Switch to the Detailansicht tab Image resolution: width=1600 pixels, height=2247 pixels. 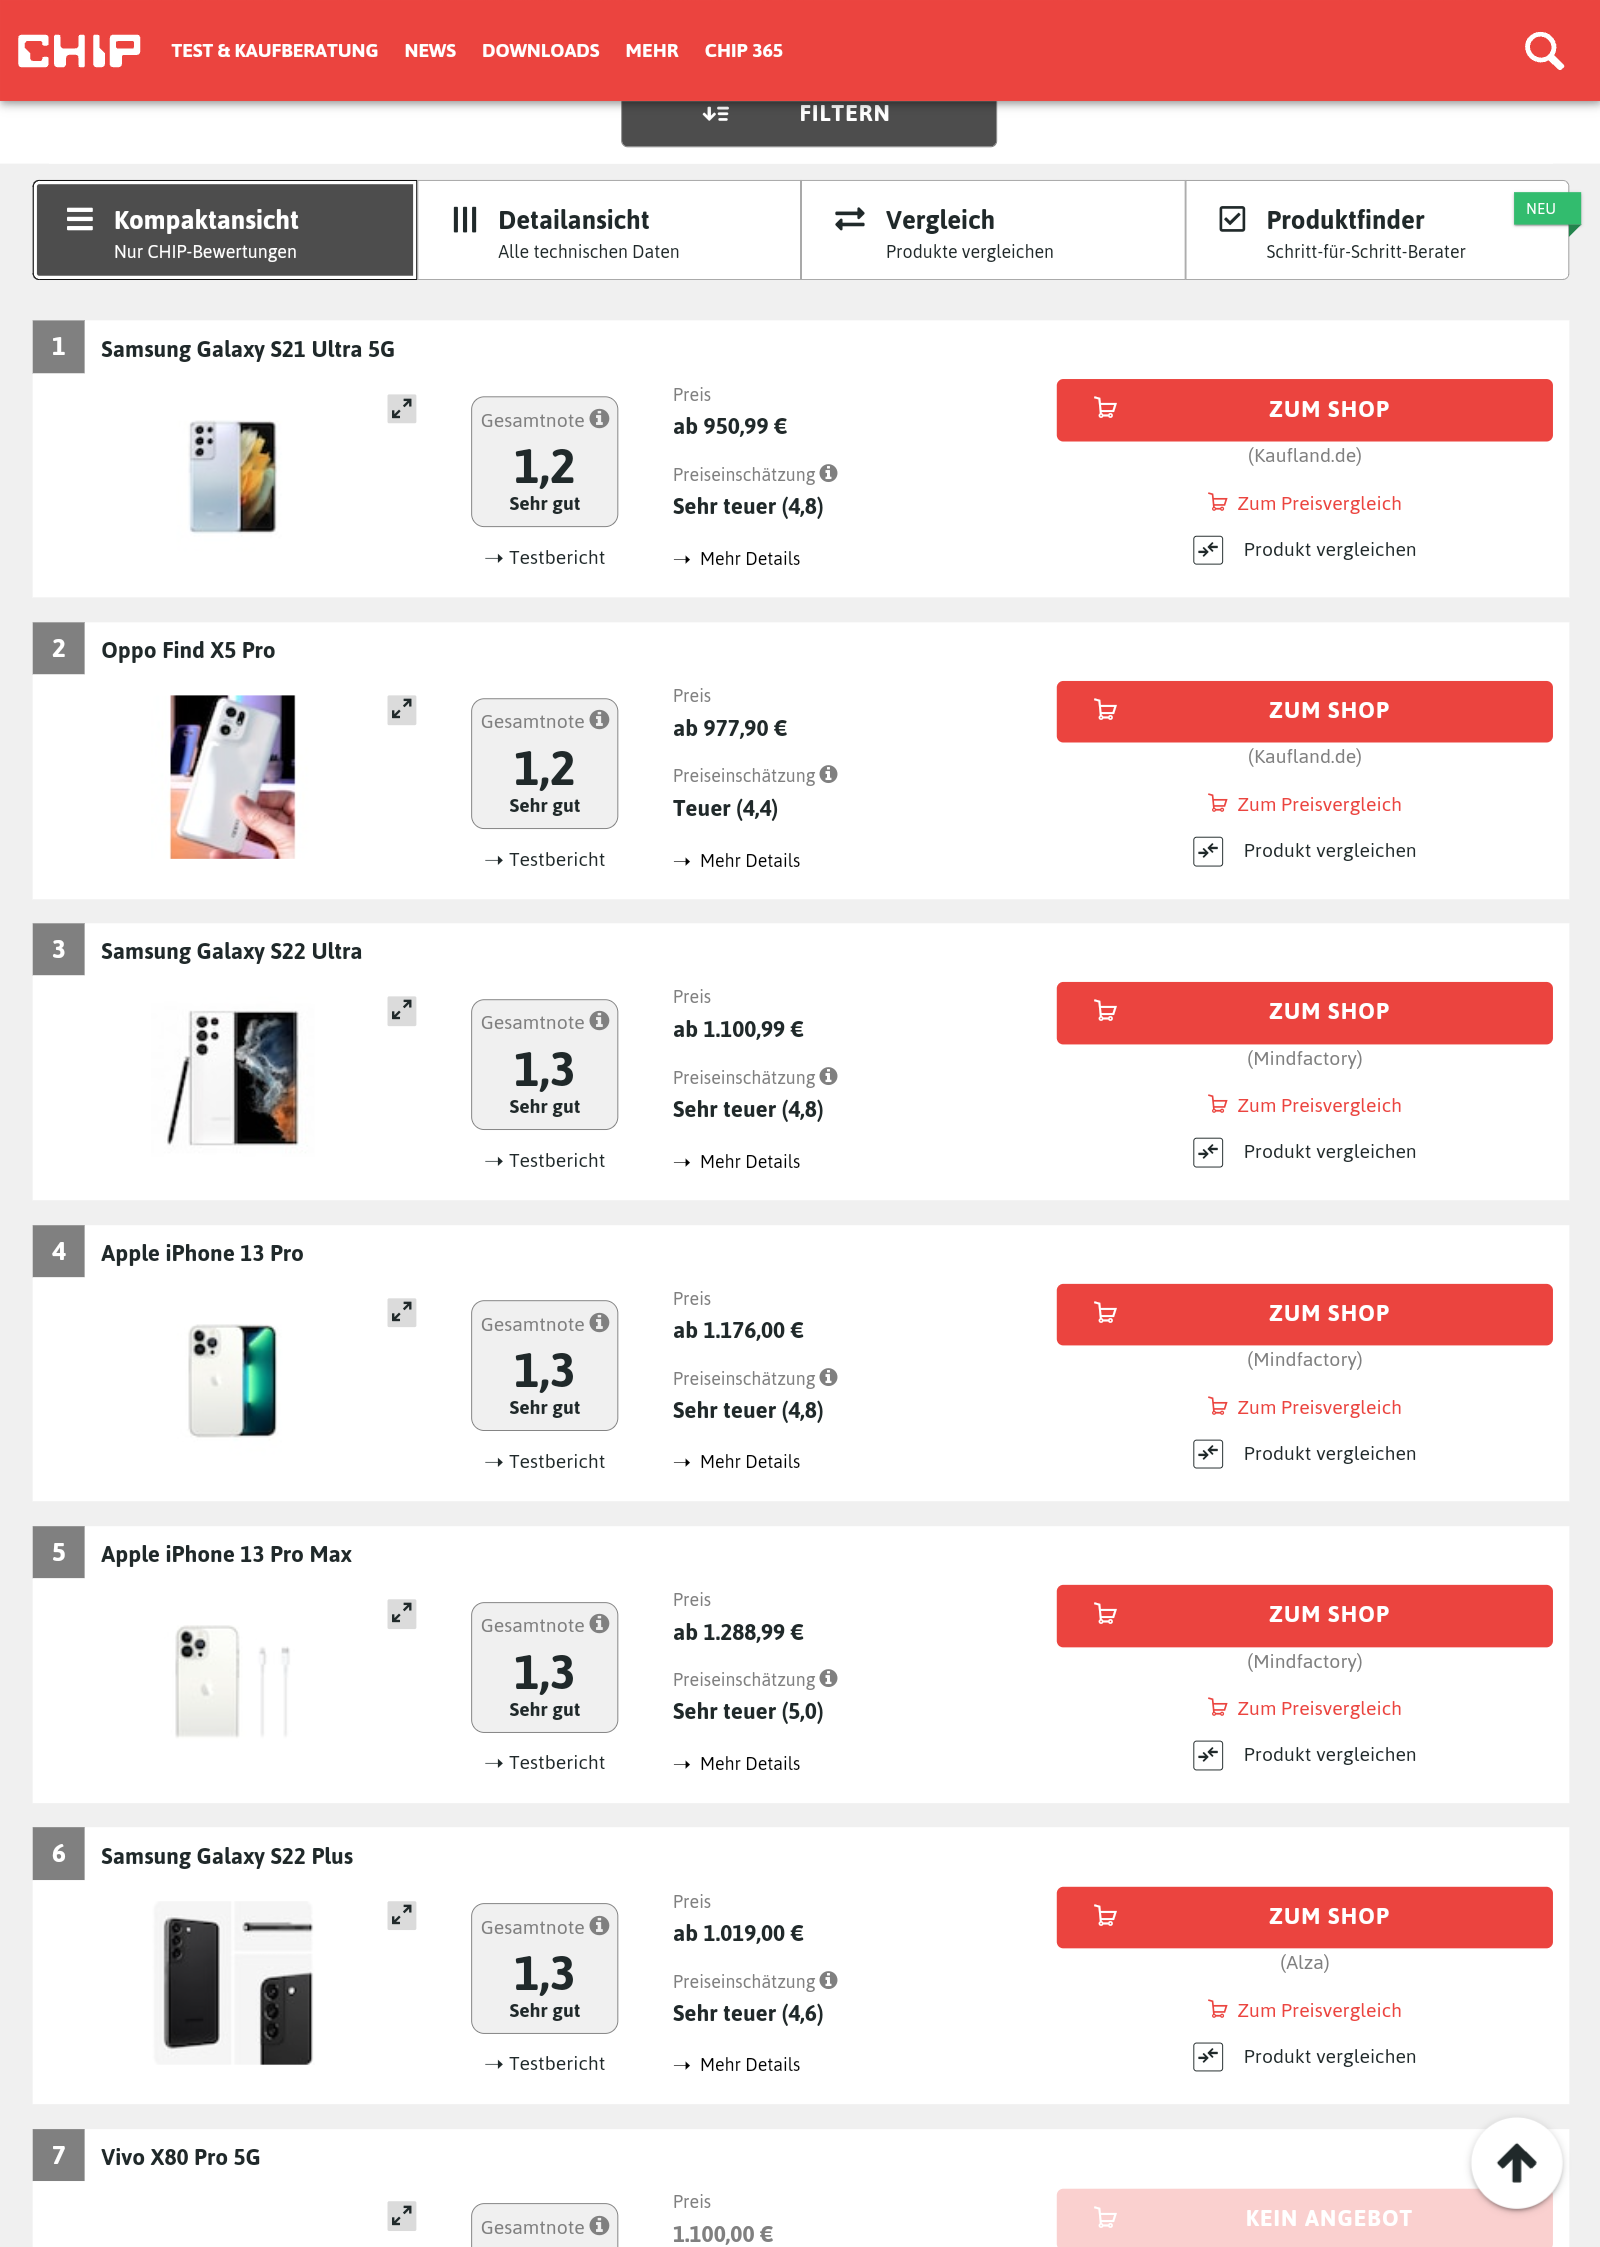click(609, 230)
